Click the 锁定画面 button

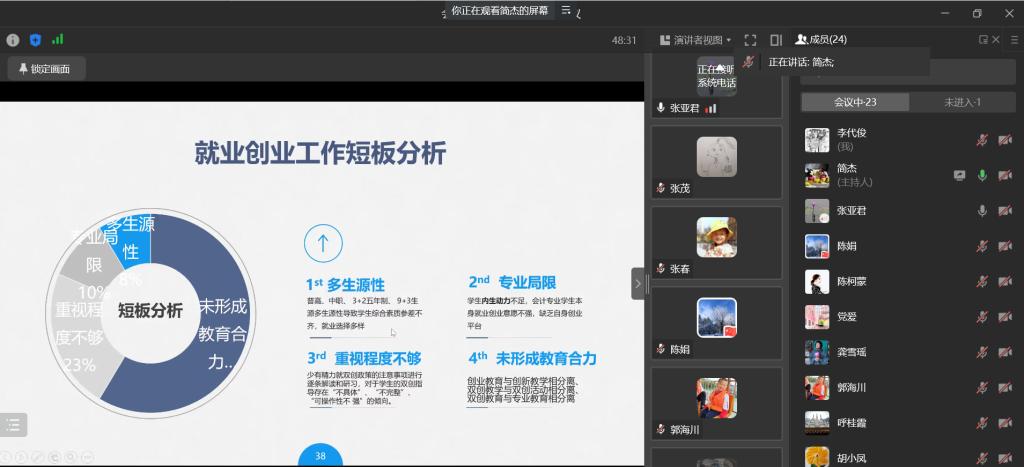point(46,69)
